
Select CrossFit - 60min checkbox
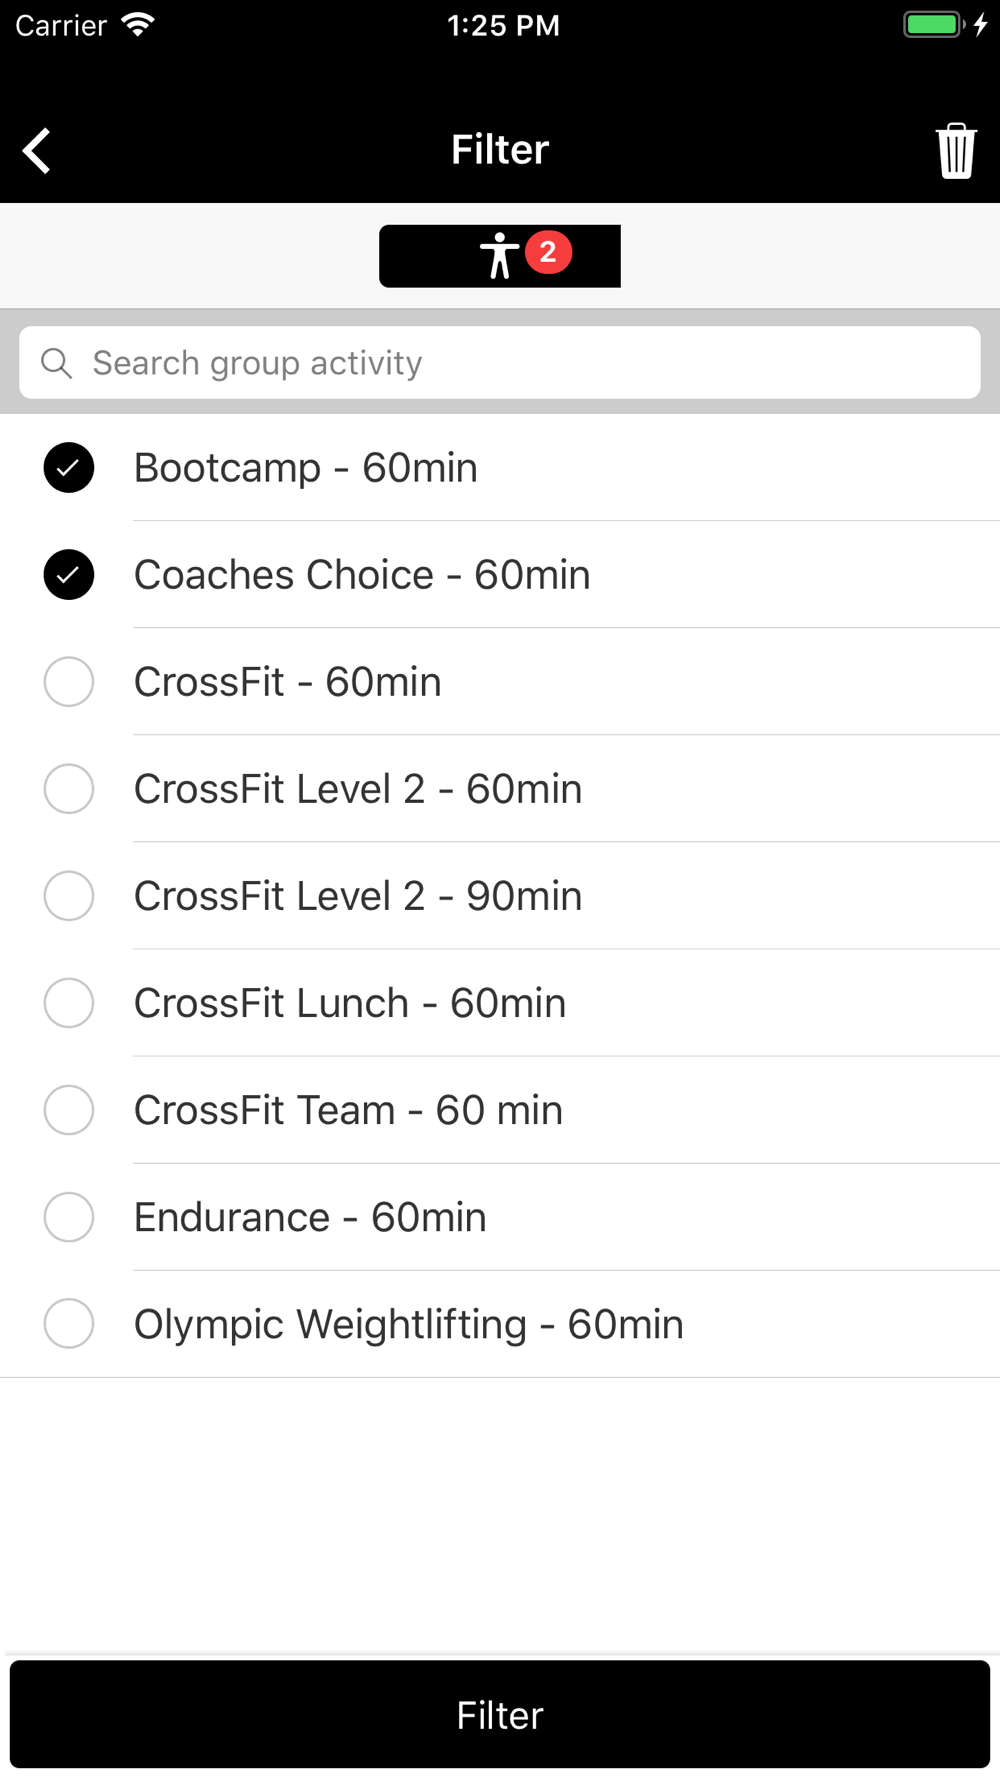[69, 682]
